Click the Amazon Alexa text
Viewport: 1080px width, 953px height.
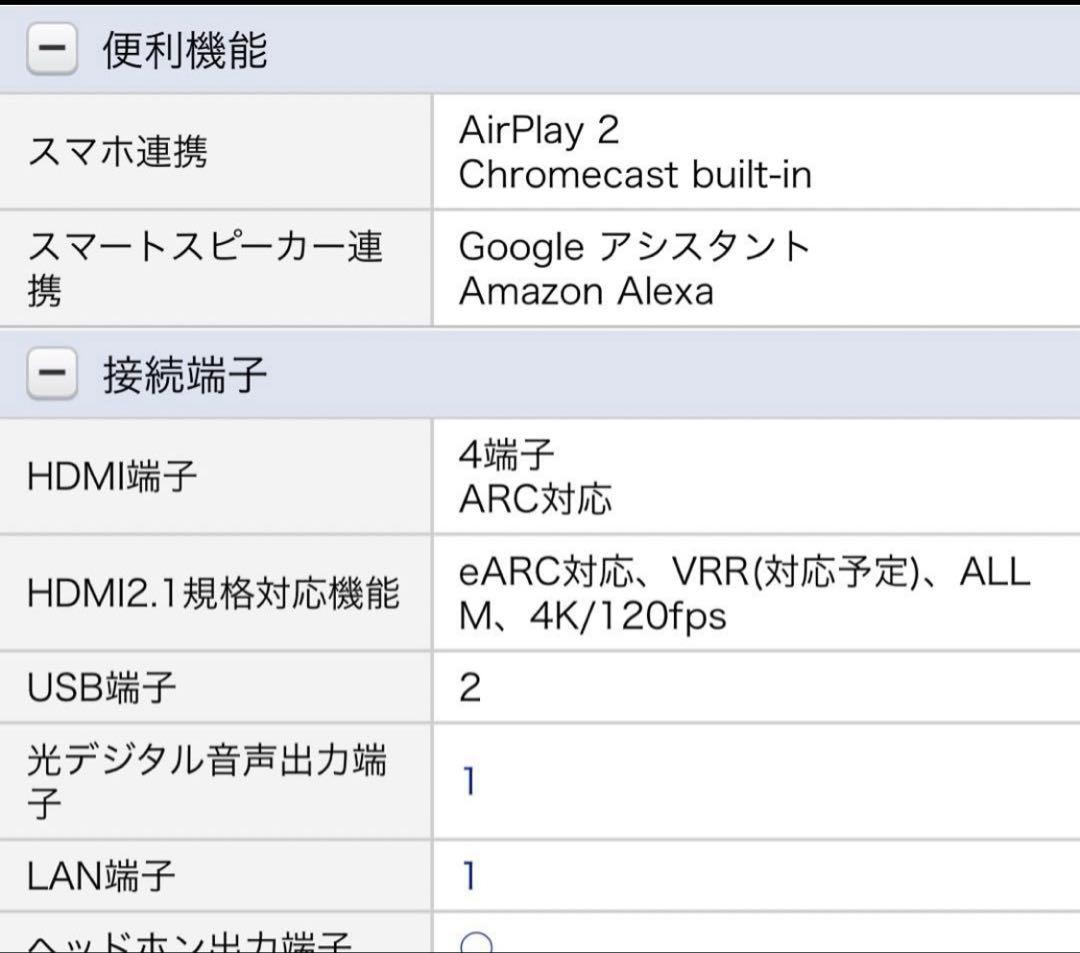(585, 292)
